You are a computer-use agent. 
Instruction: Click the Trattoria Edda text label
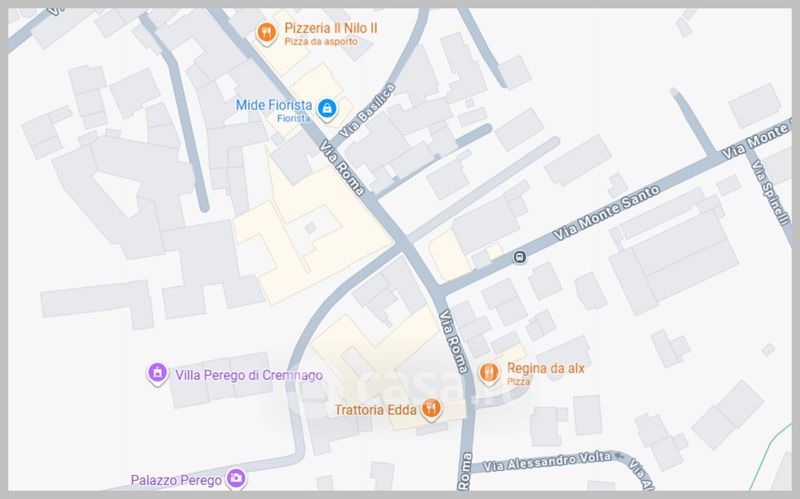point(376,410)
